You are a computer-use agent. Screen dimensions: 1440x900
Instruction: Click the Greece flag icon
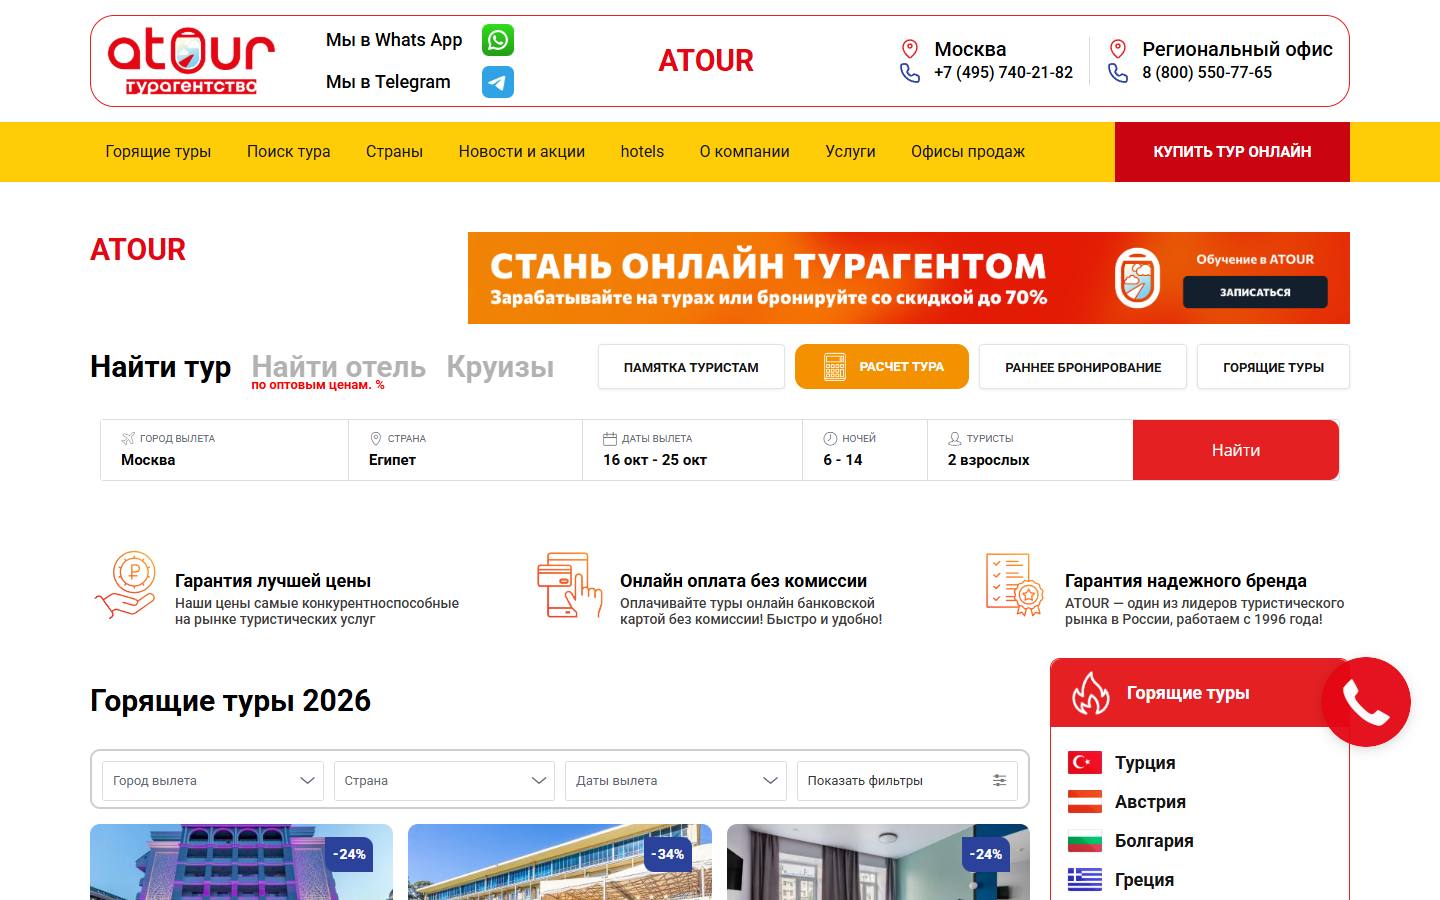[x=1085, y=880]
